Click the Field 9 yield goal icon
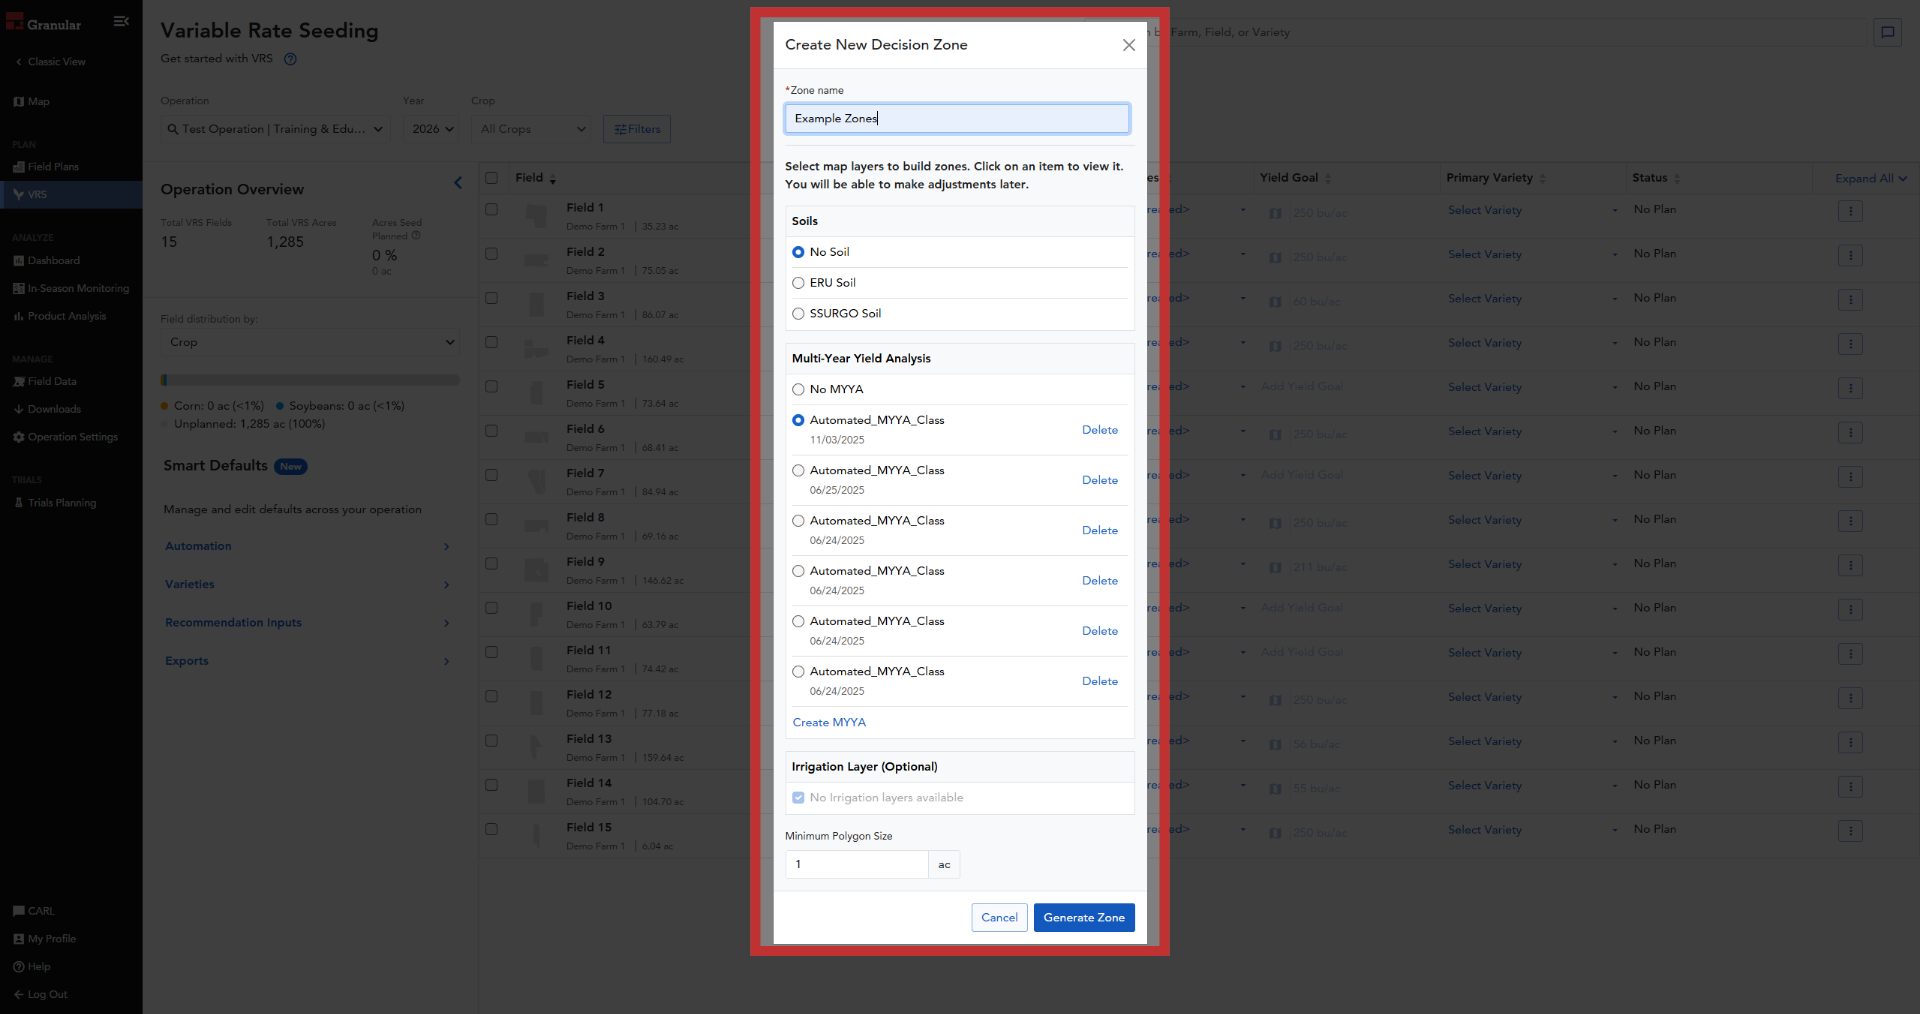The height and width of the screenshot is (1014, 1920). coord(1275,568)
